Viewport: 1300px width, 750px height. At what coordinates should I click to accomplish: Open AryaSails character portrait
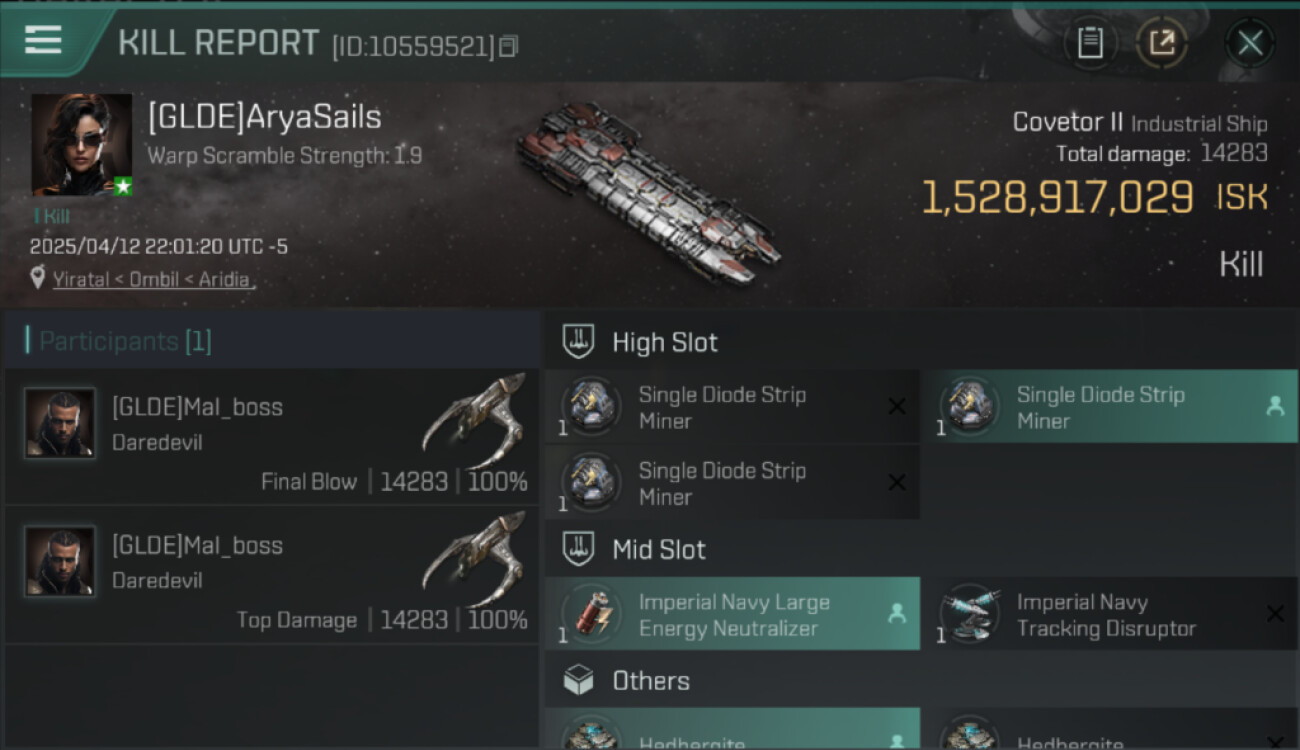(82, 145)
